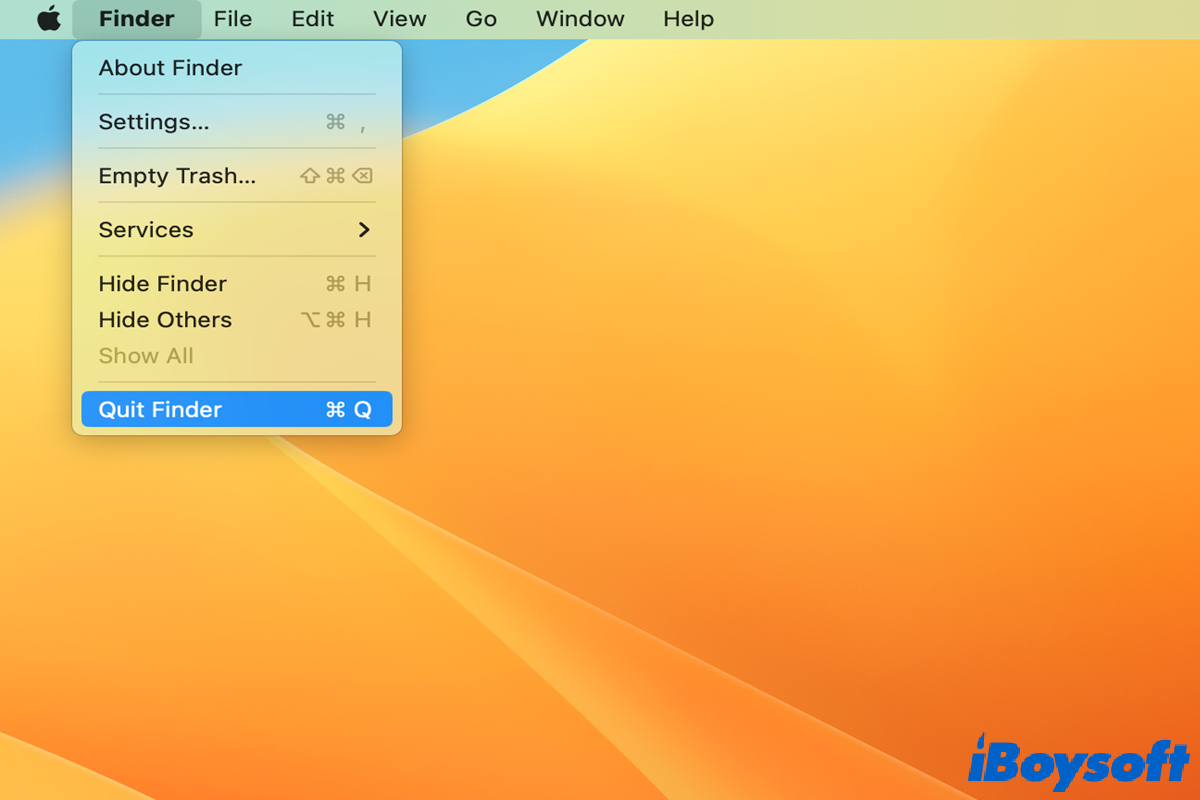Open the Window menu
Image resolution: width=1200 pixels, height=800 pixels.
point(580,19)
